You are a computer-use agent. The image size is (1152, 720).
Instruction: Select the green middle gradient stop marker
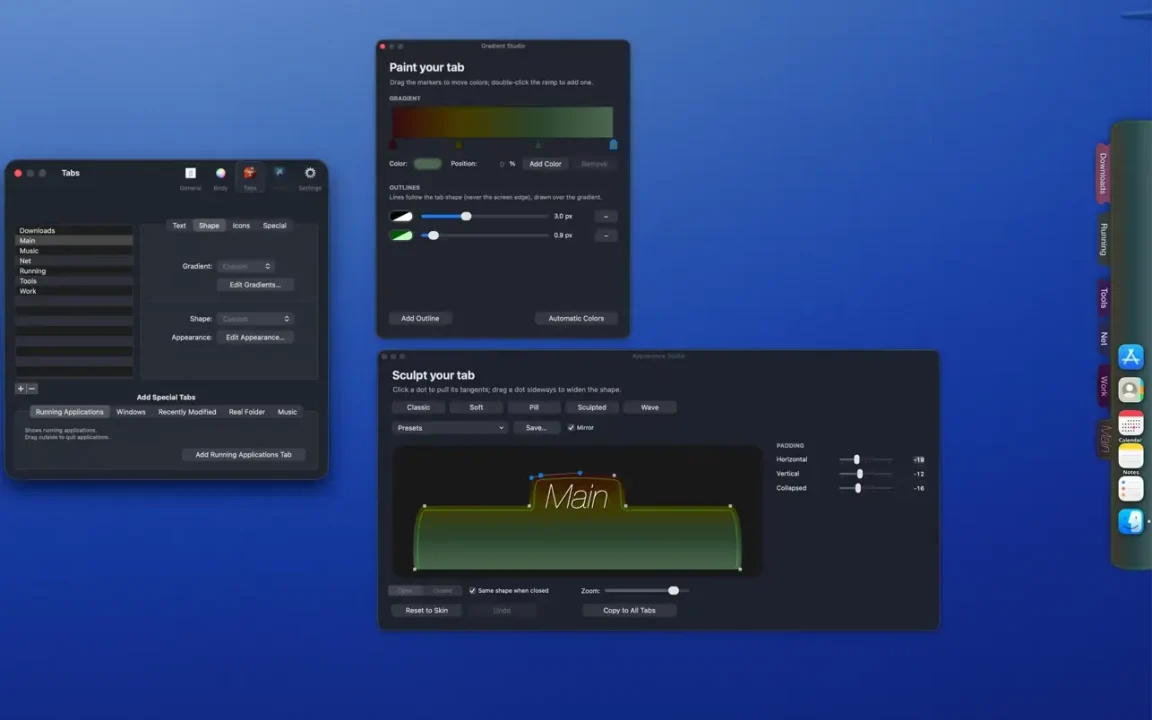(538, 145)
